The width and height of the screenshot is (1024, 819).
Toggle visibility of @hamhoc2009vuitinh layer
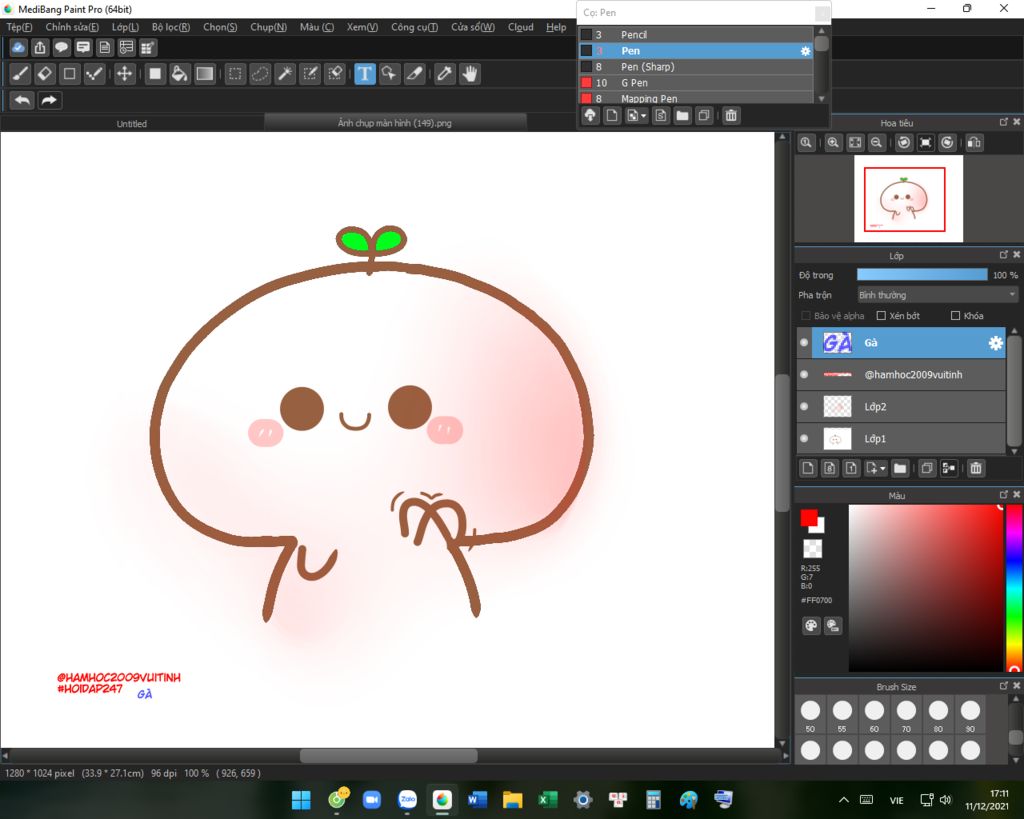tap(804, 375)
